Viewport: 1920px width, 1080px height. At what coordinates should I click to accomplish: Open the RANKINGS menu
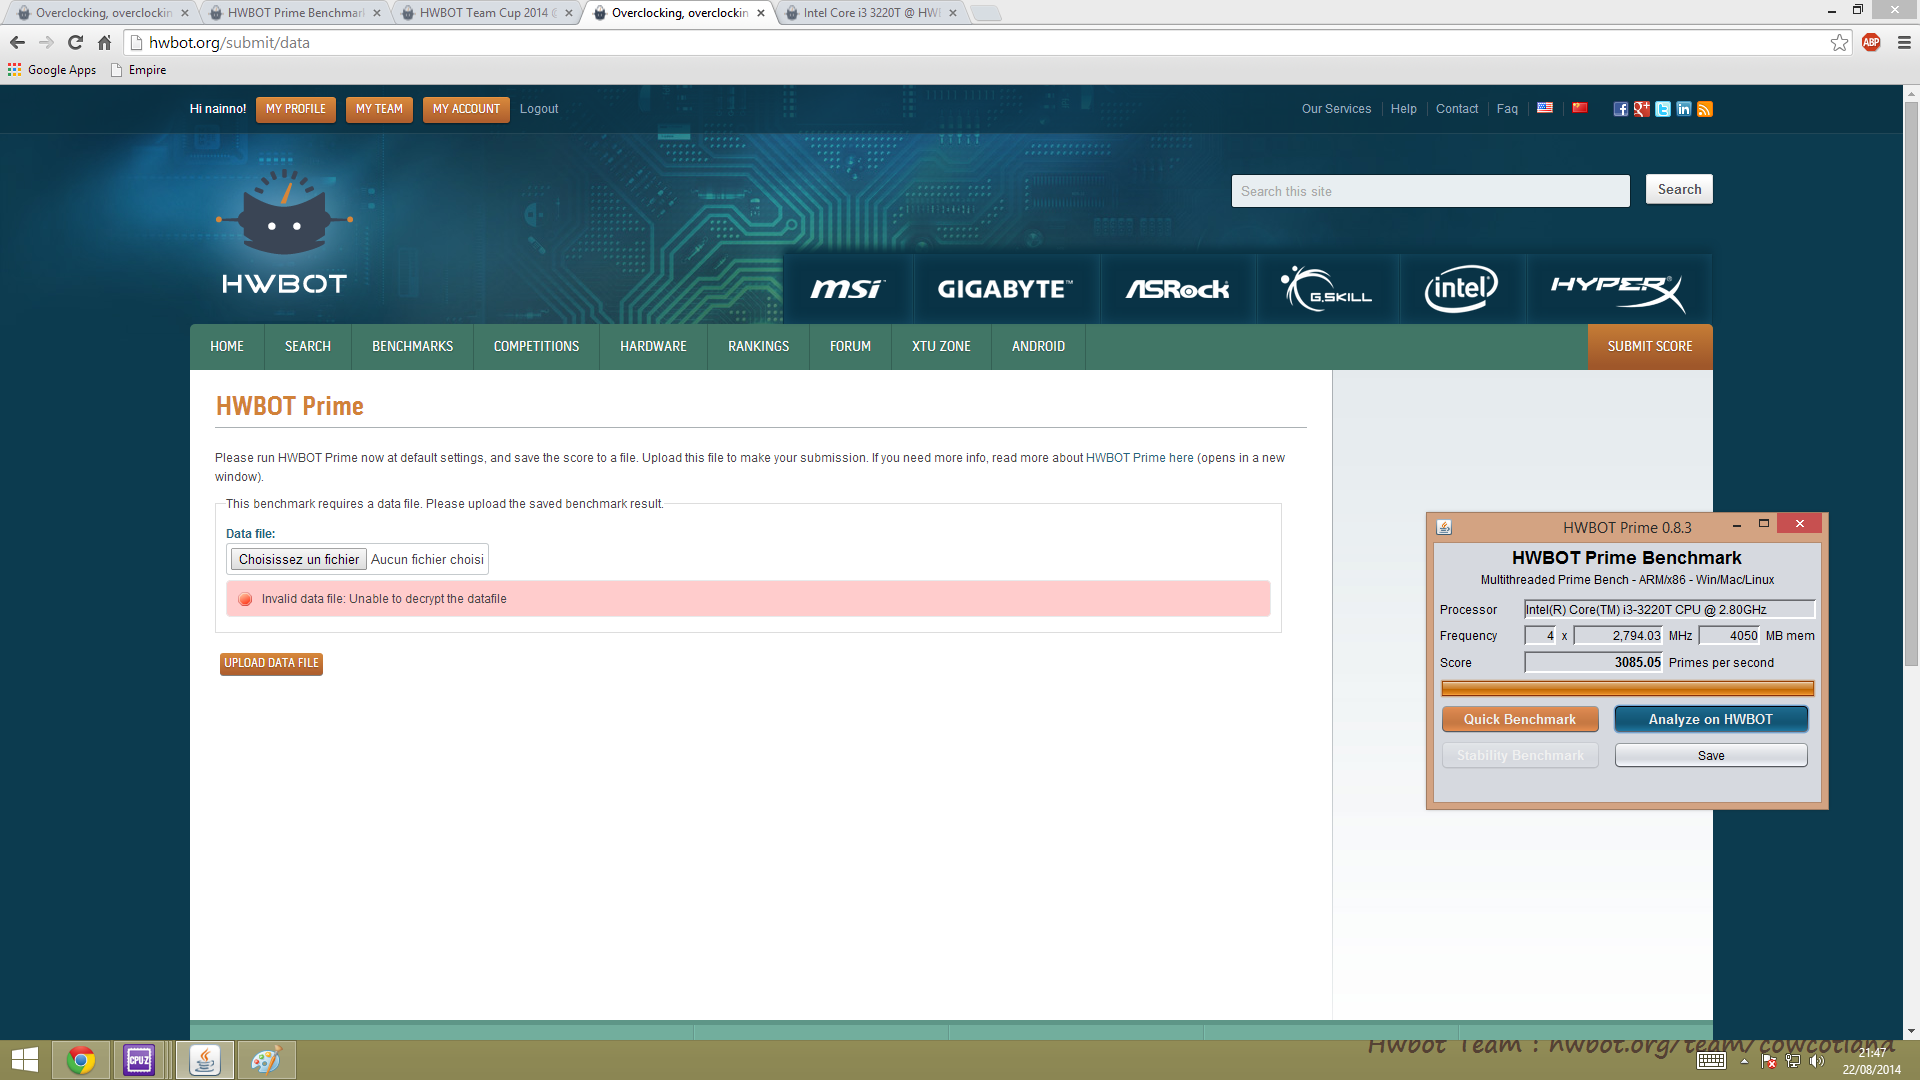tap(758, 346)
